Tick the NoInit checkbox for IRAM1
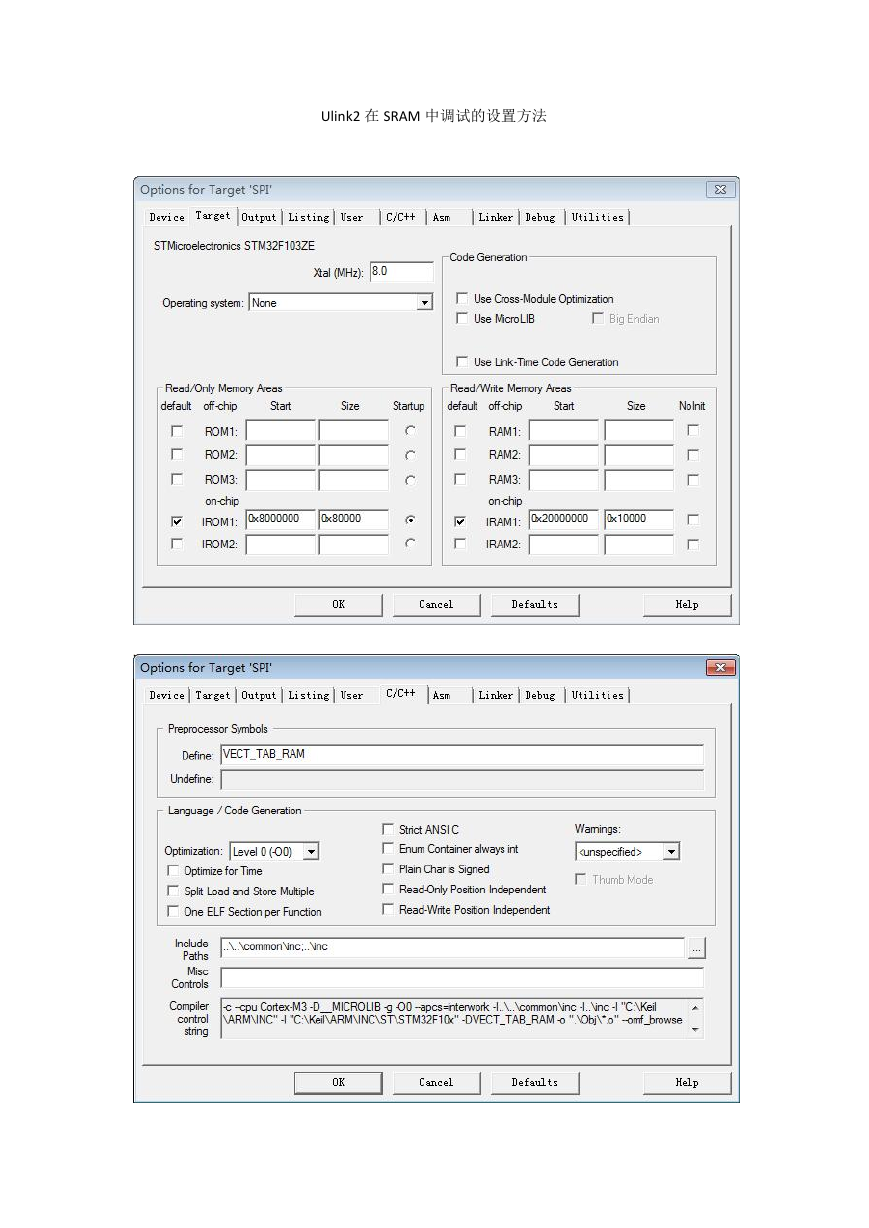Viewport: 869px width, 1228px height. (x=693, y=520)
